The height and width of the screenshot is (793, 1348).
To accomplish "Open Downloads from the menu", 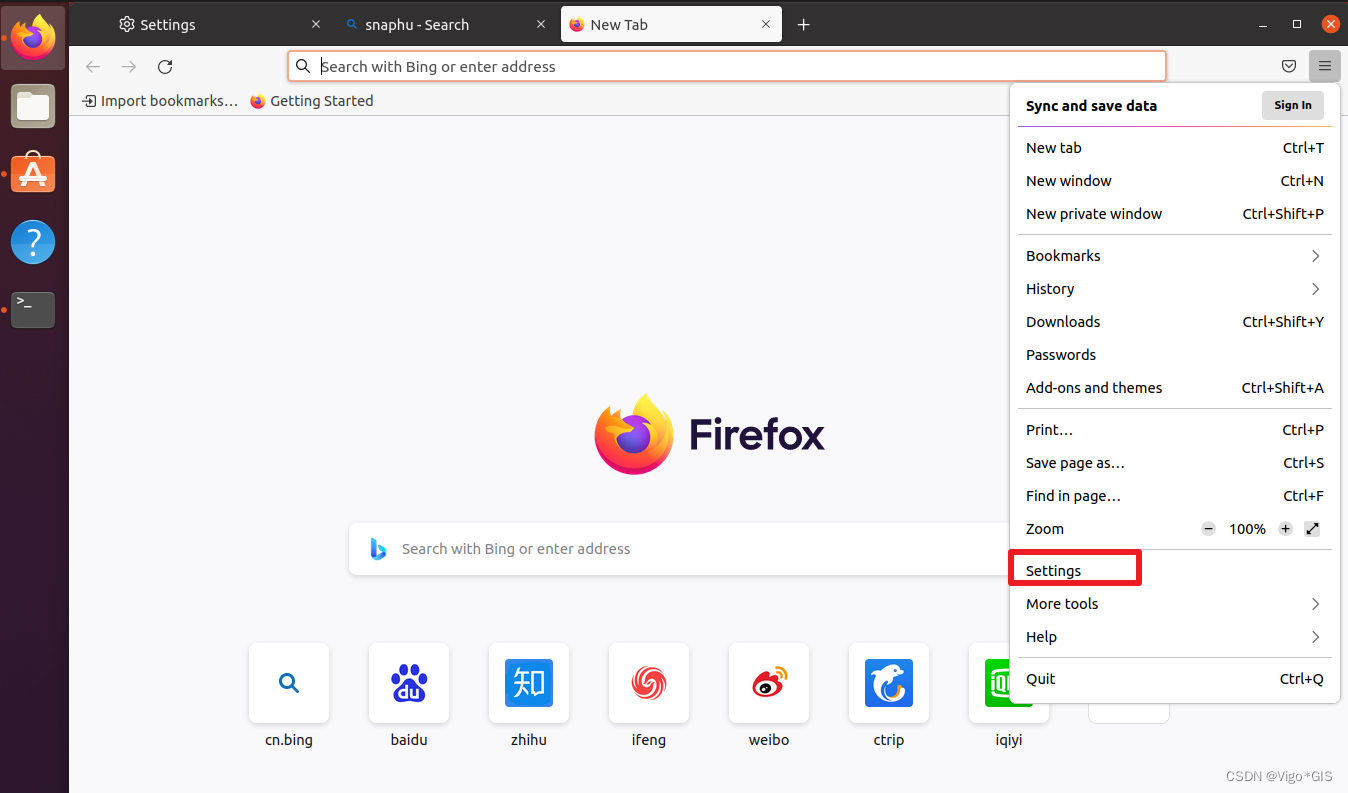I will [1175, 322].
